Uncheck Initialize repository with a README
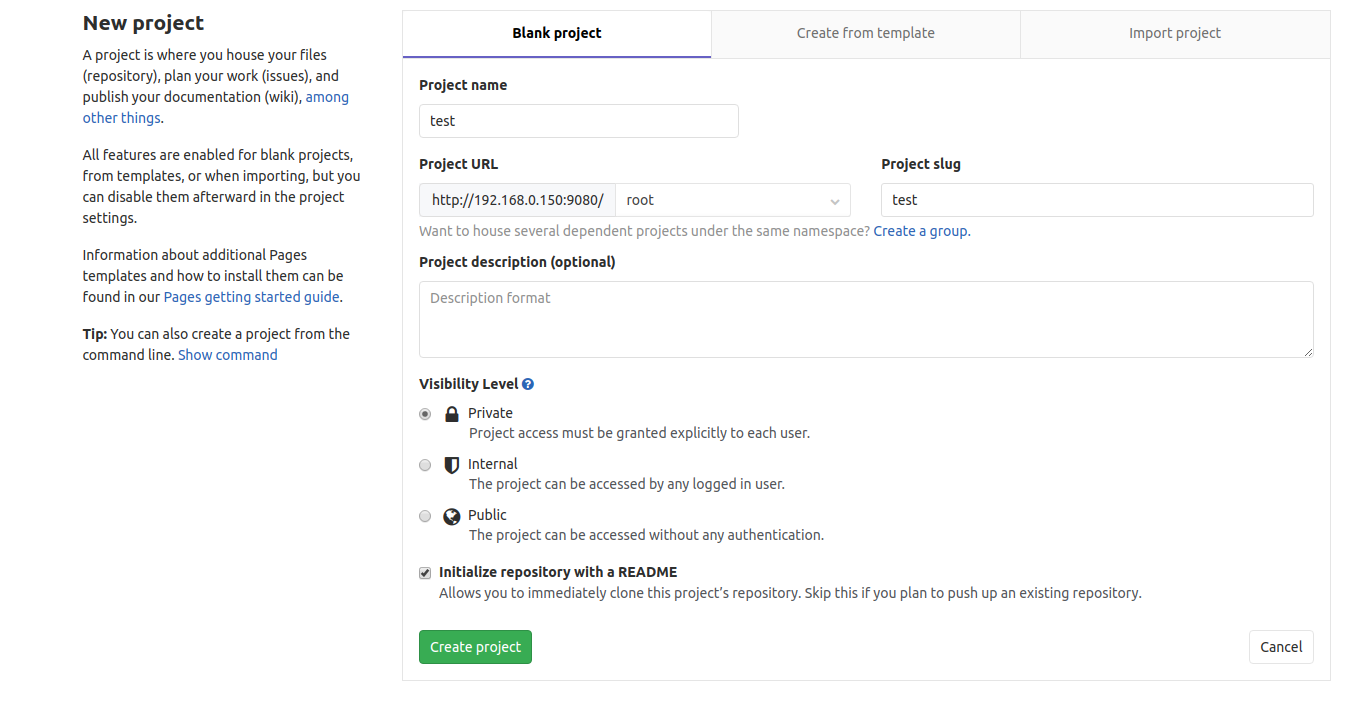Image resolution: width=1364 pixels, height=721 pixels. pyautogui.click(x=425, y=573)
